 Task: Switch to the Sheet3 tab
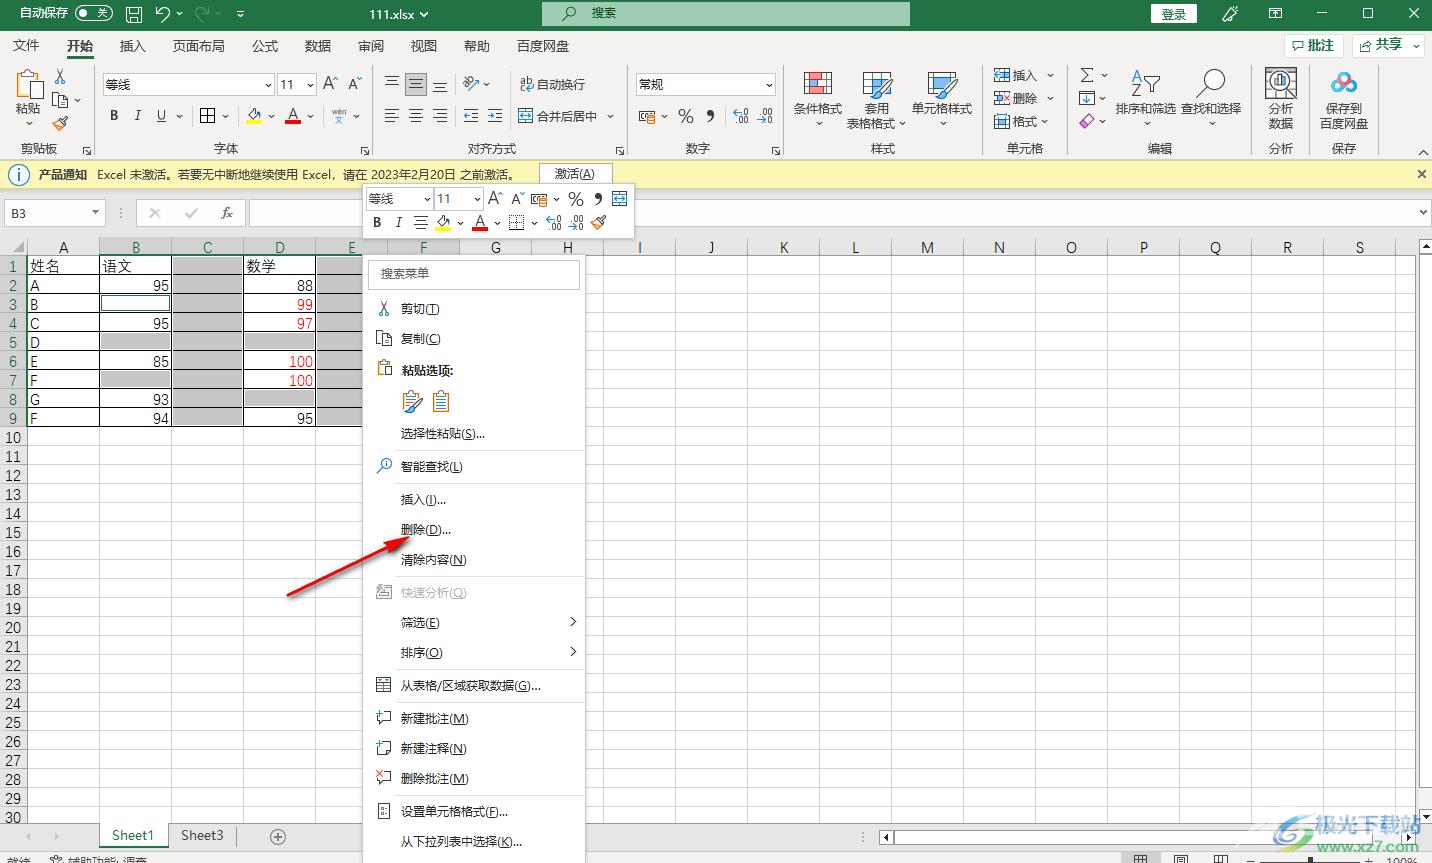point(202,835)
